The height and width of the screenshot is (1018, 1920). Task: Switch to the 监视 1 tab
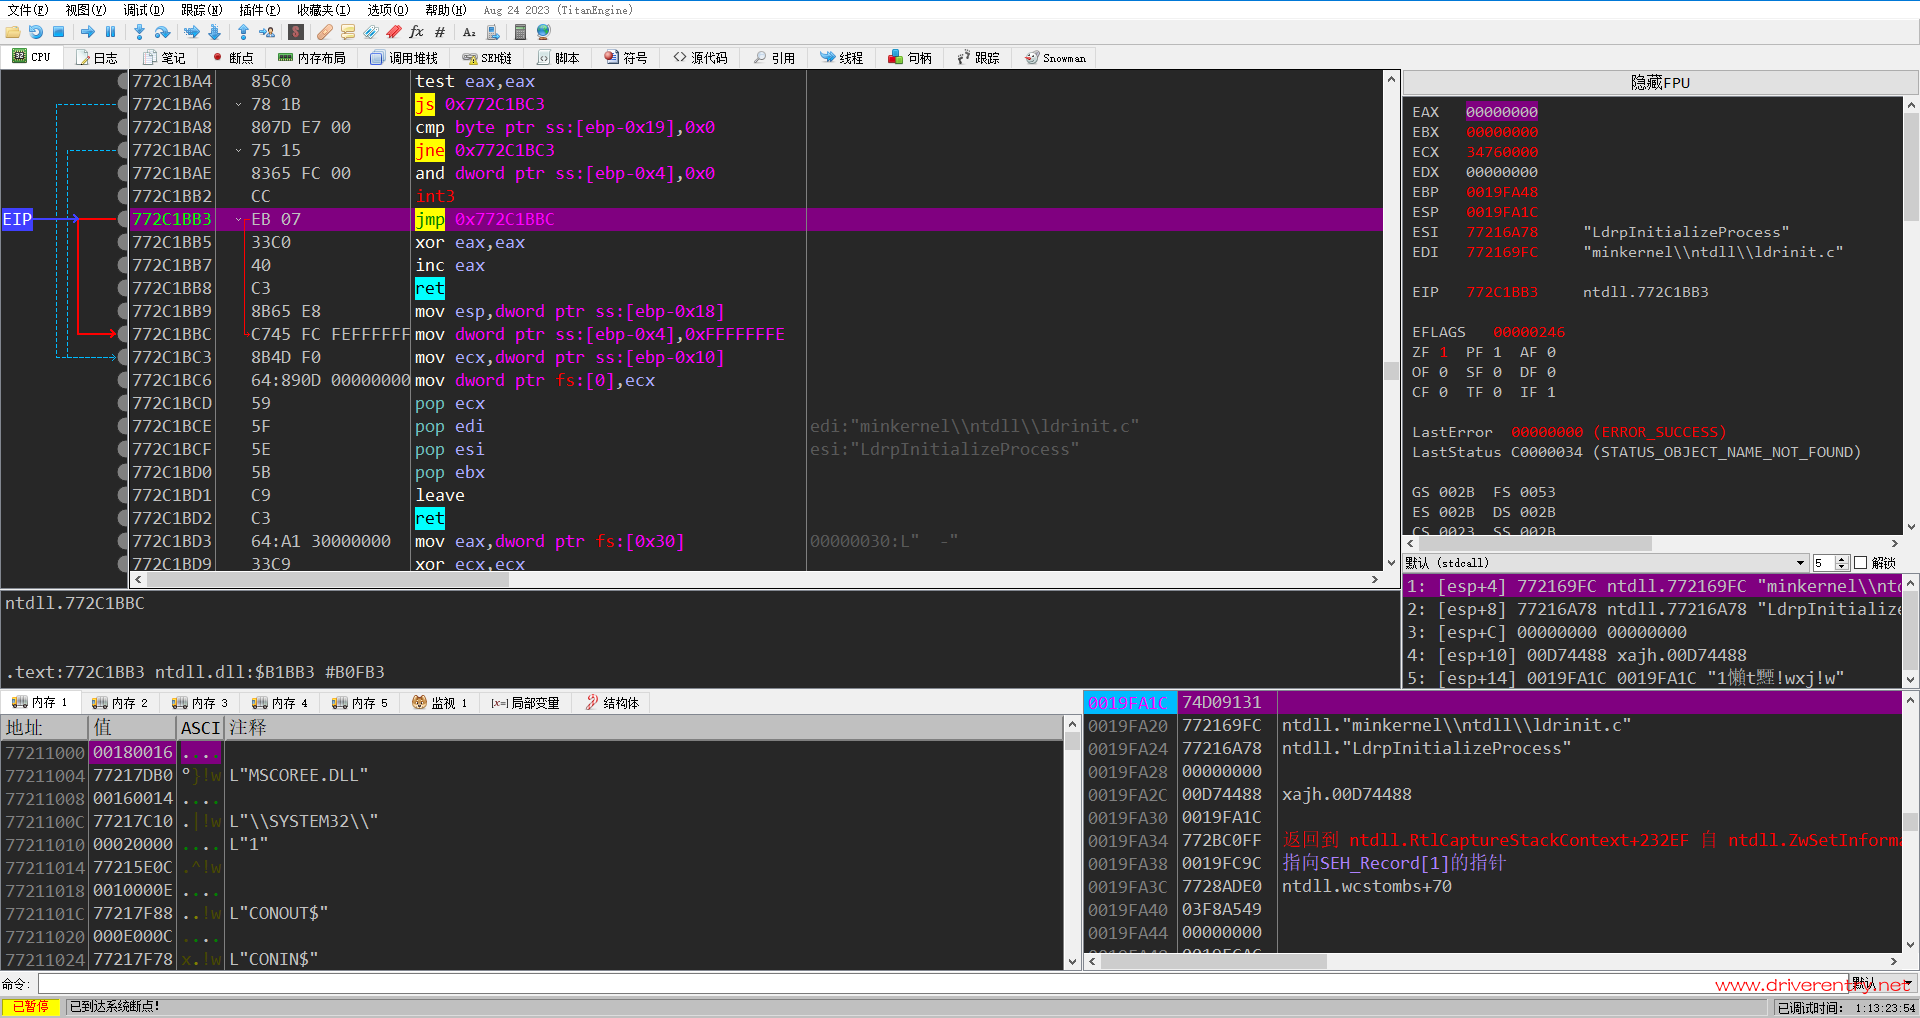[440, 703]
